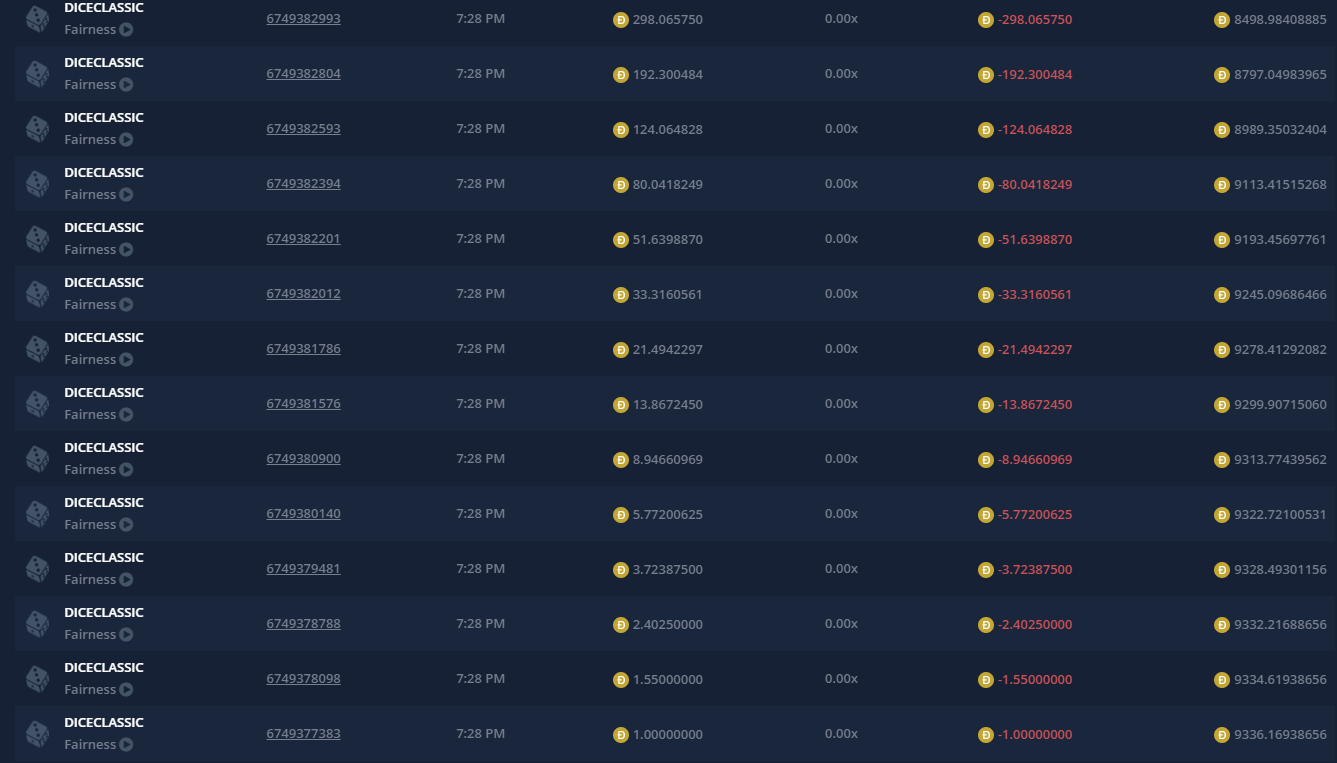Image resolution: width=1337 pixels, height=763 pixels.
Task: Select the balance value 9245.09686466
Action: coord(1280,295)
